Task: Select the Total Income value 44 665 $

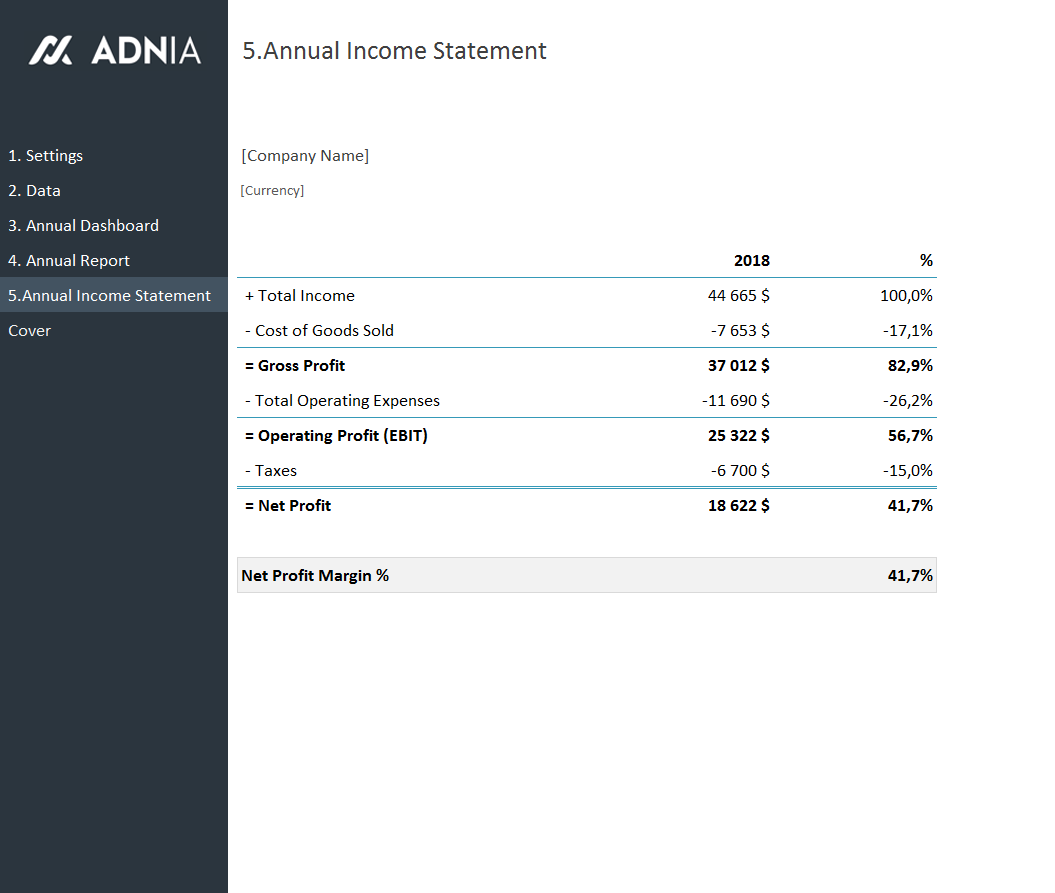Action: click(x=738, y=296)
